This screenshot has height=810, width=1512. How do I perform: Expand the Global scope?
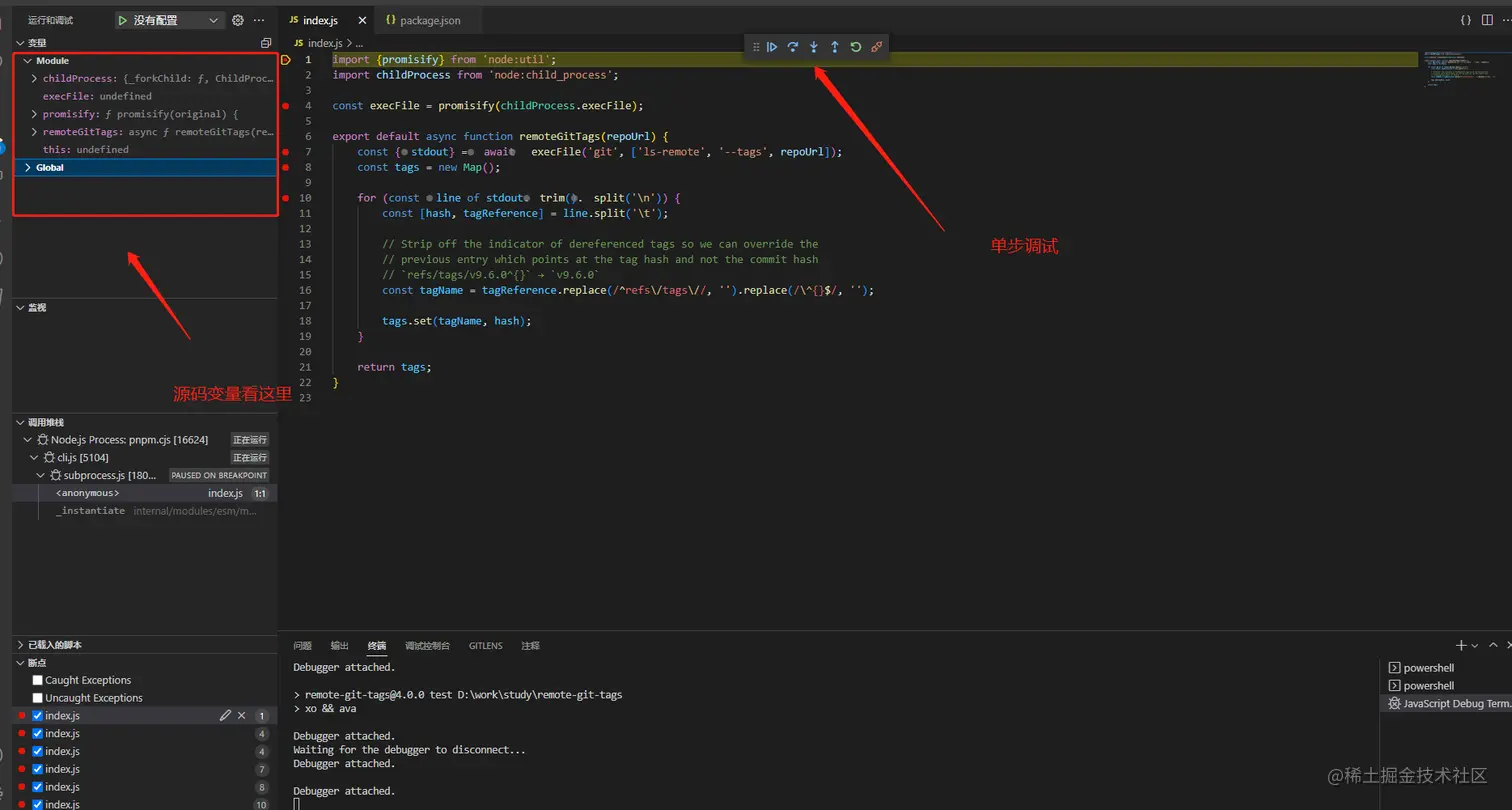[x=28, y=168]
